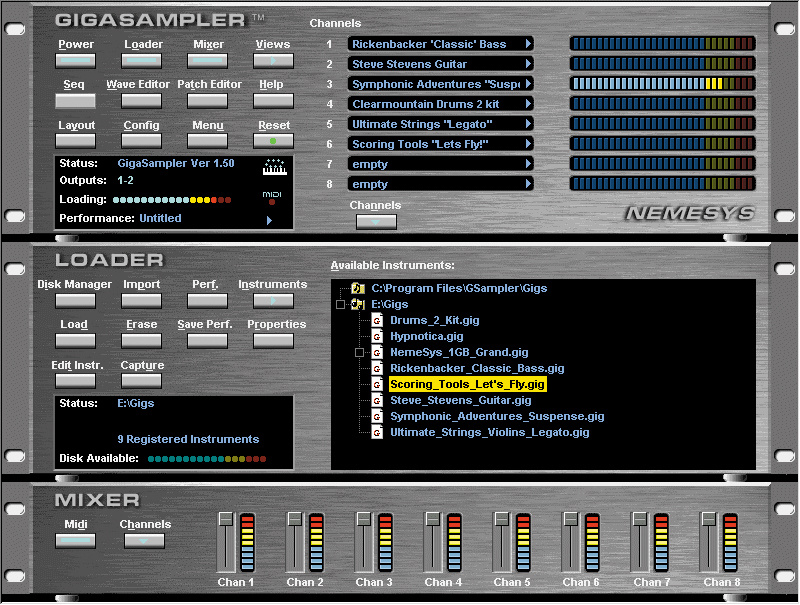This screenshot has width=800, height=605.
Task: Collapse the E:\Gigs tree node
Action: (341, 304)
